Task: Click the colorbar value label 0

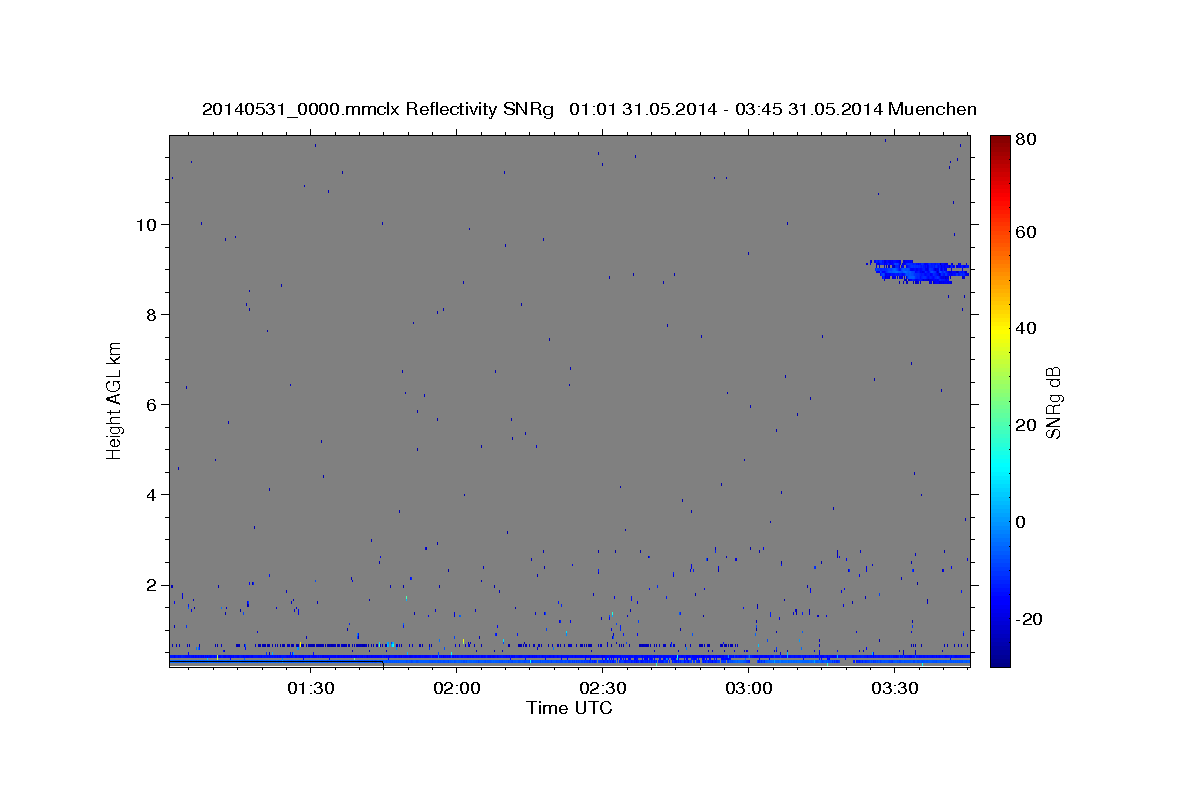Action: (x=1020, y=522)
